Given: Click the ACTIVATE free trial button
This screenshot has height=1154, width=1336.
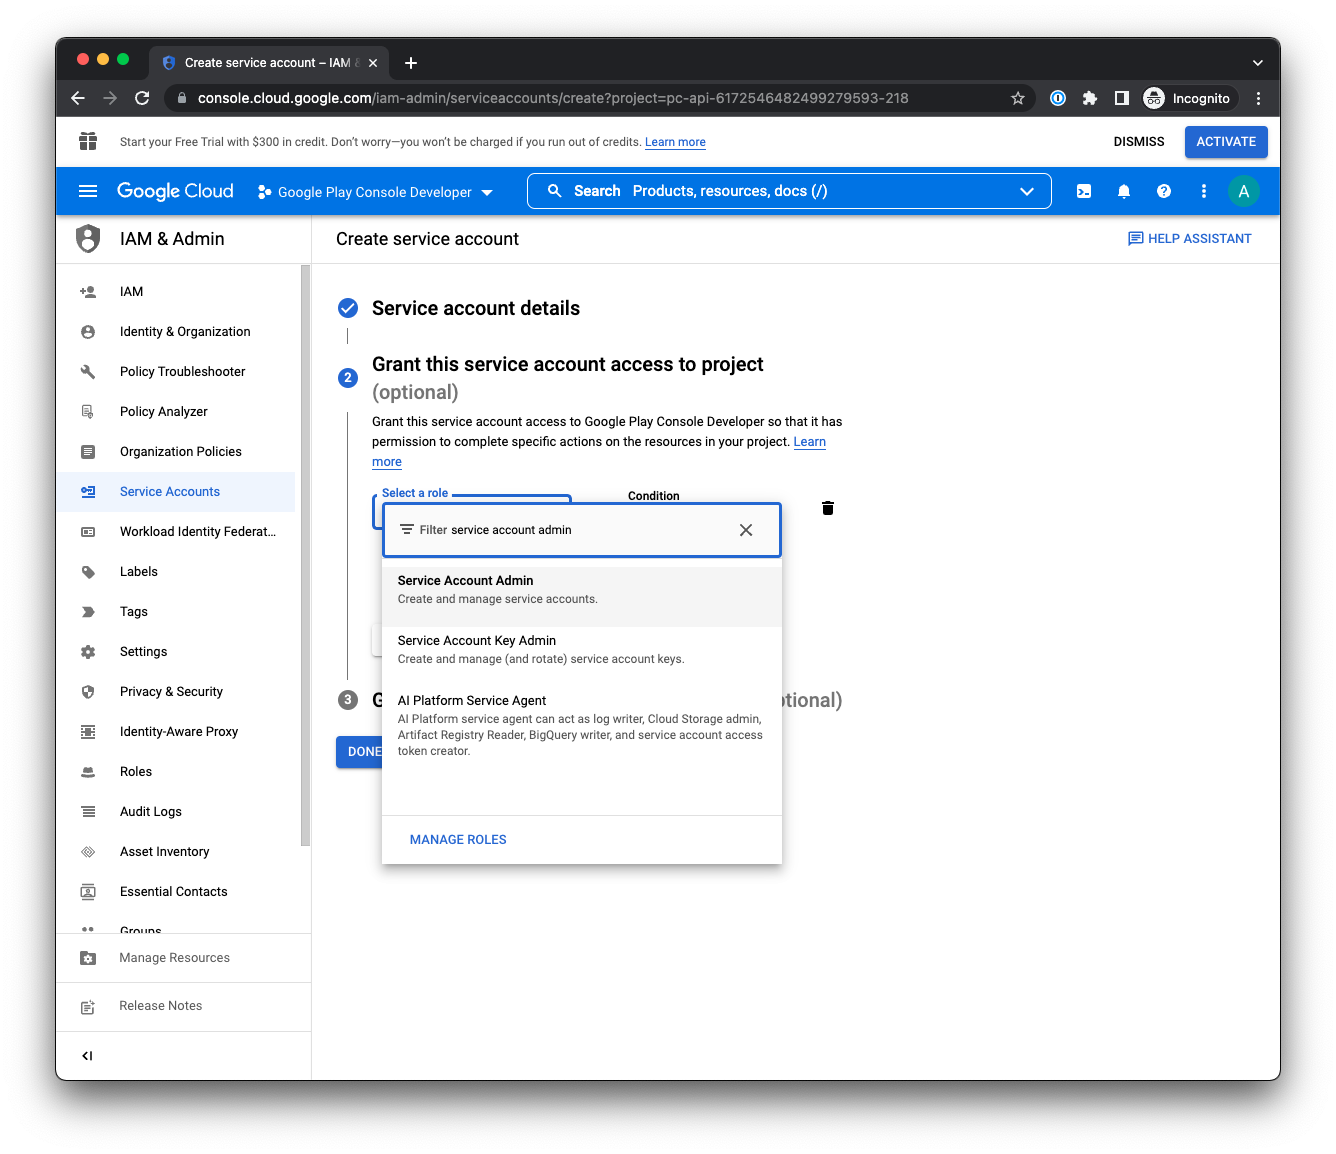Looking at the screenshot, I should click(x=1226, y=142).
